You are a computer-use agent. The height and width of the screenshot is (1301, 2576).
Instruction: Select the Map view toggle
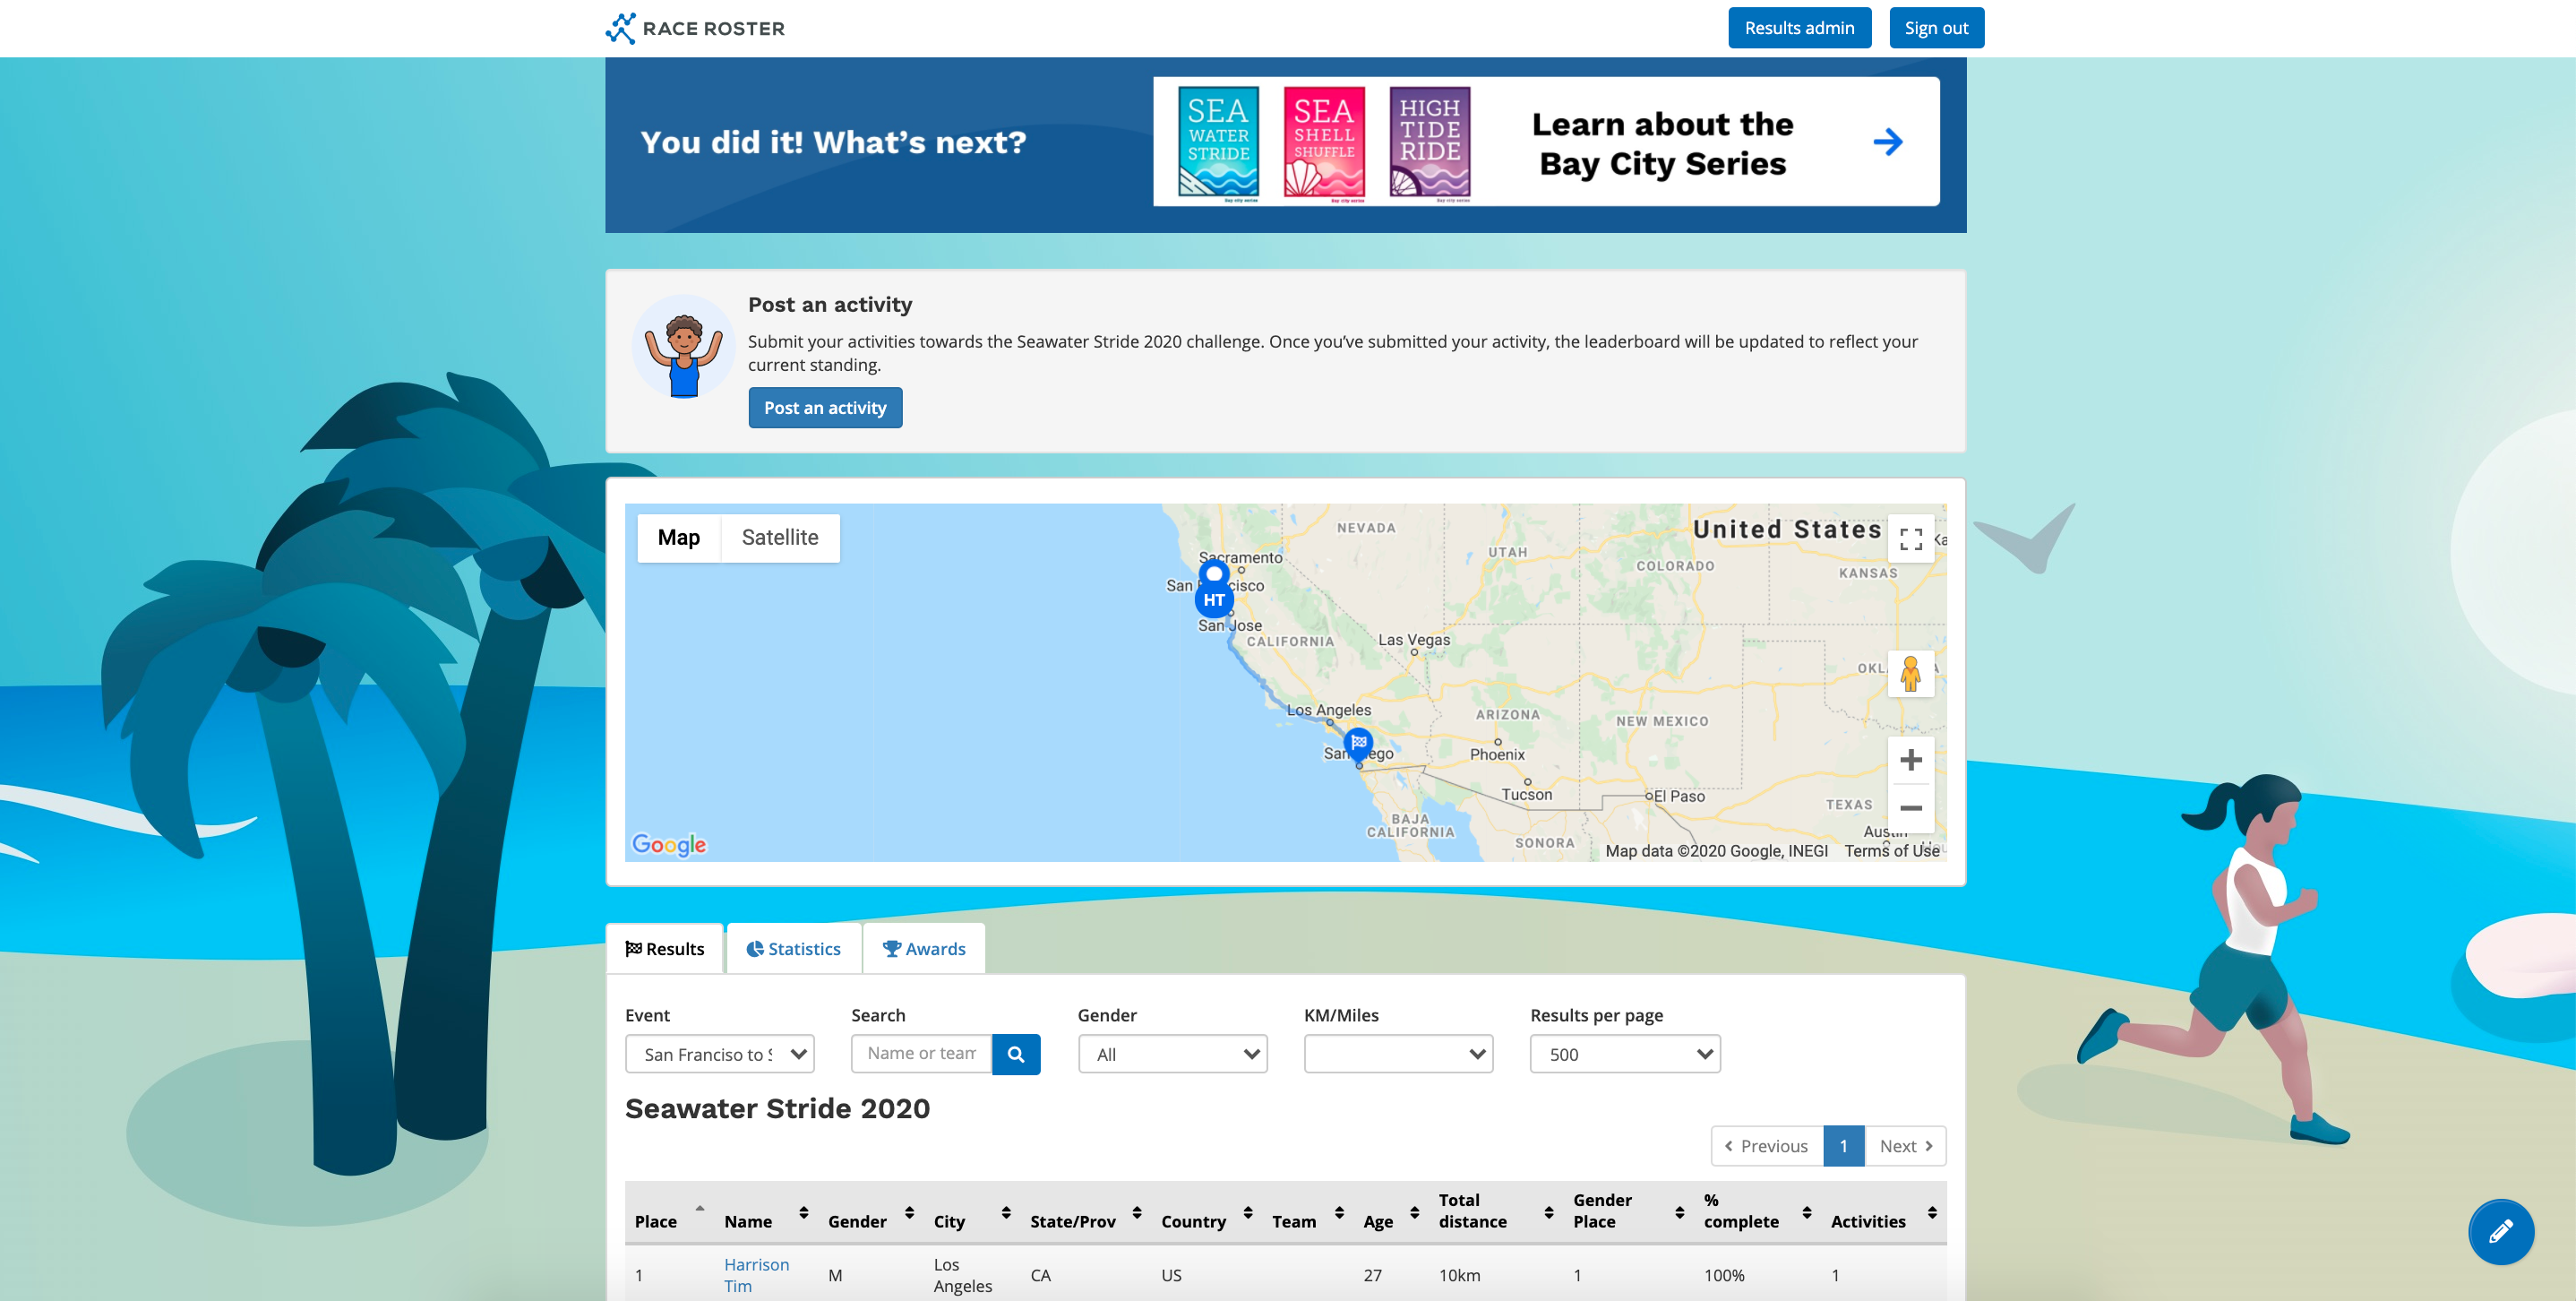(678, 538)
